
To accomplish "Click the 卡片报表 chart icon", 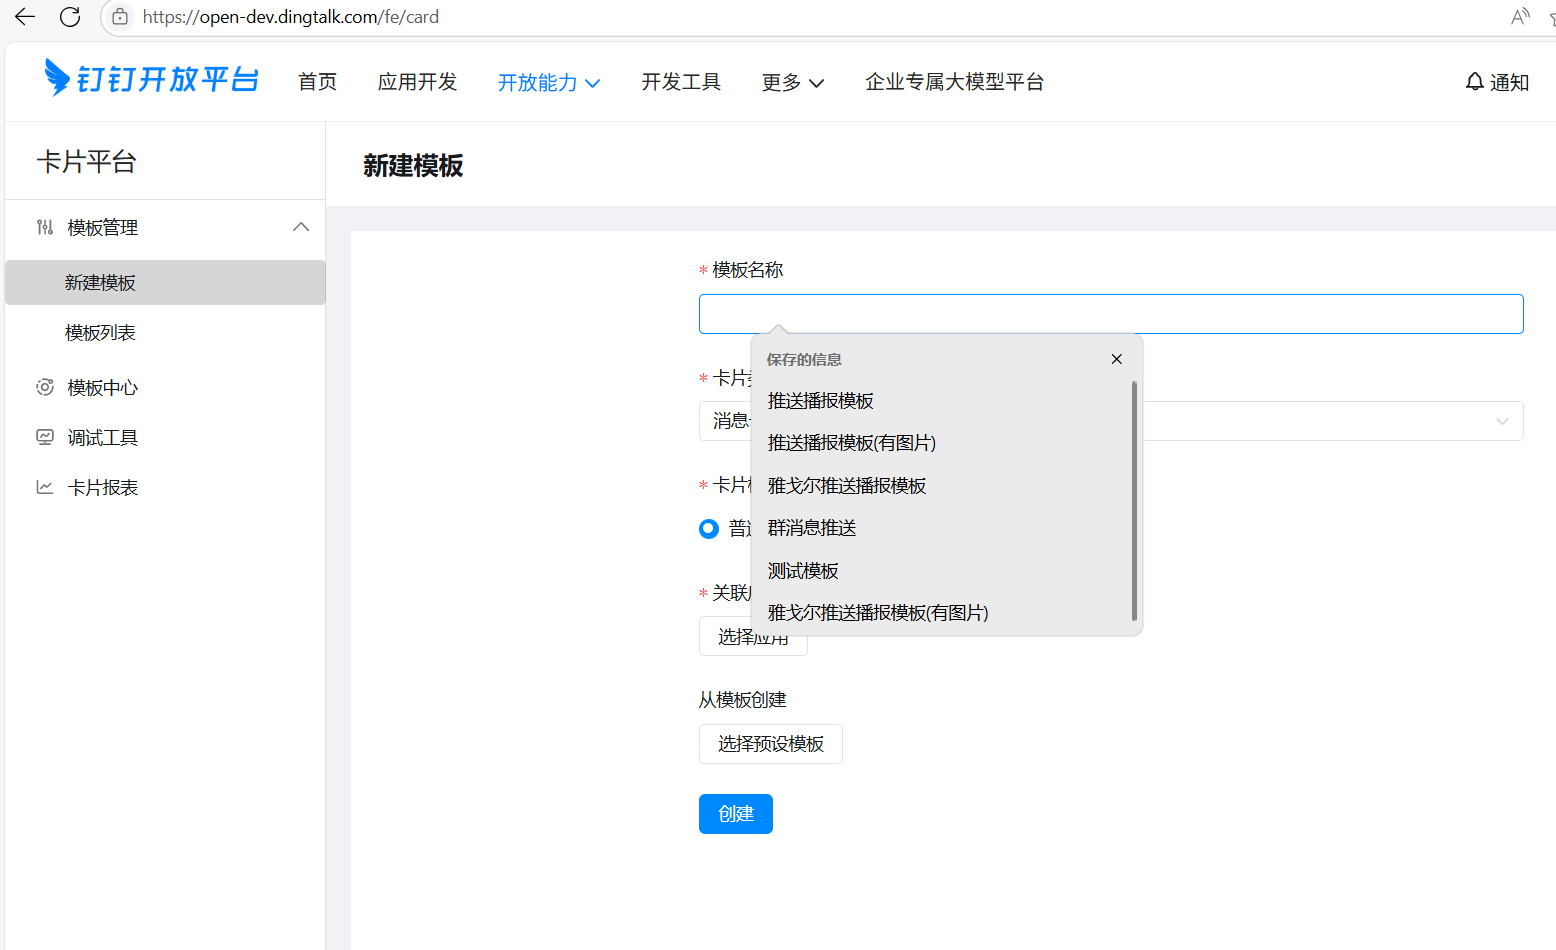I will (45, 487).
